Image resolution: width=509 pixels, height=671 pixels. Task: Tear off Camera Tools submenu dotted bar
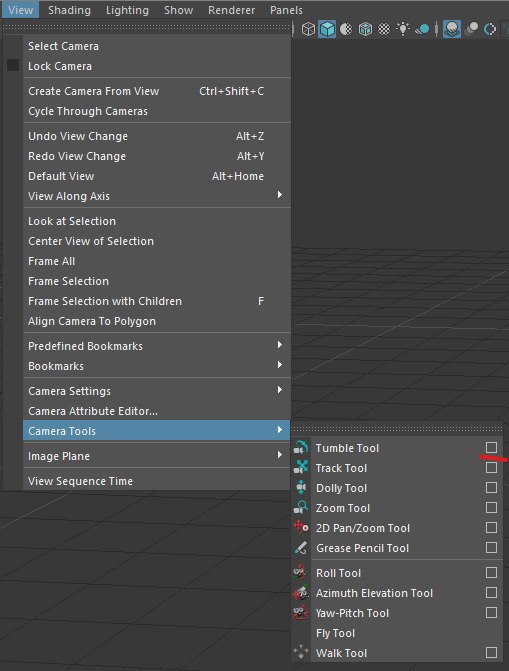click(396, 429)
